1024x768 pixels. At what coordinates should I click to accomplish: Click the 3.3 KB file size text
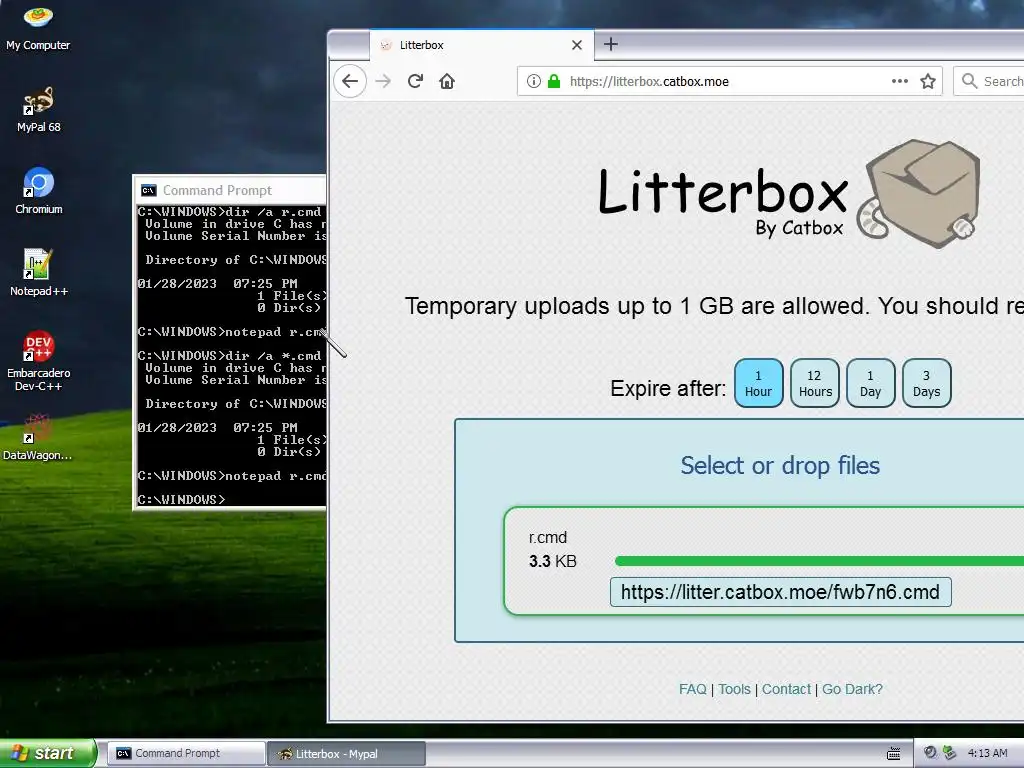(x=552, y=562)
